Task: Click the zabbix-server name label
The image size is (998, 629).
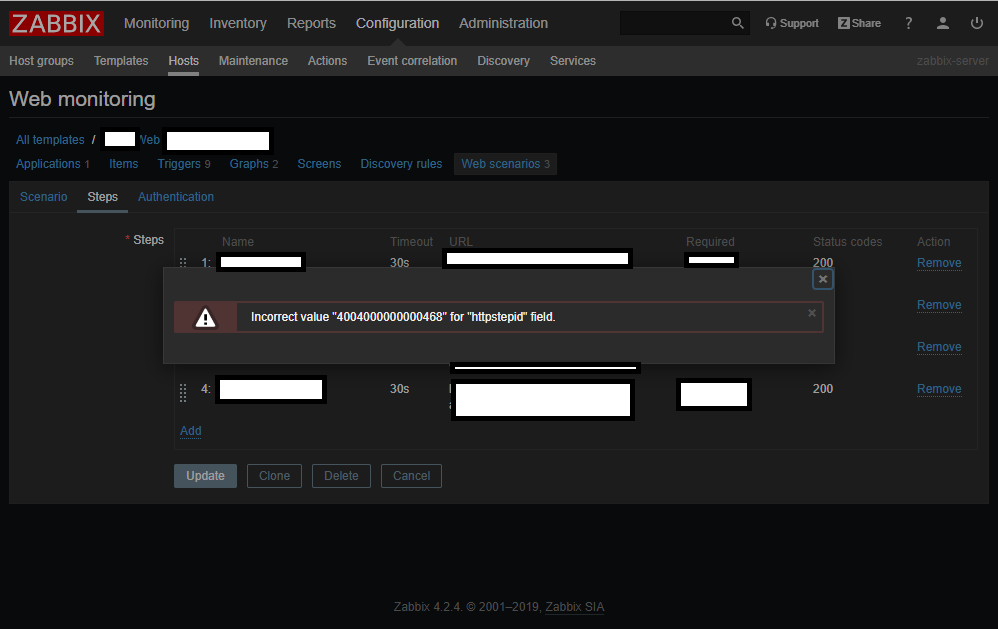Action: coord(953,60)
